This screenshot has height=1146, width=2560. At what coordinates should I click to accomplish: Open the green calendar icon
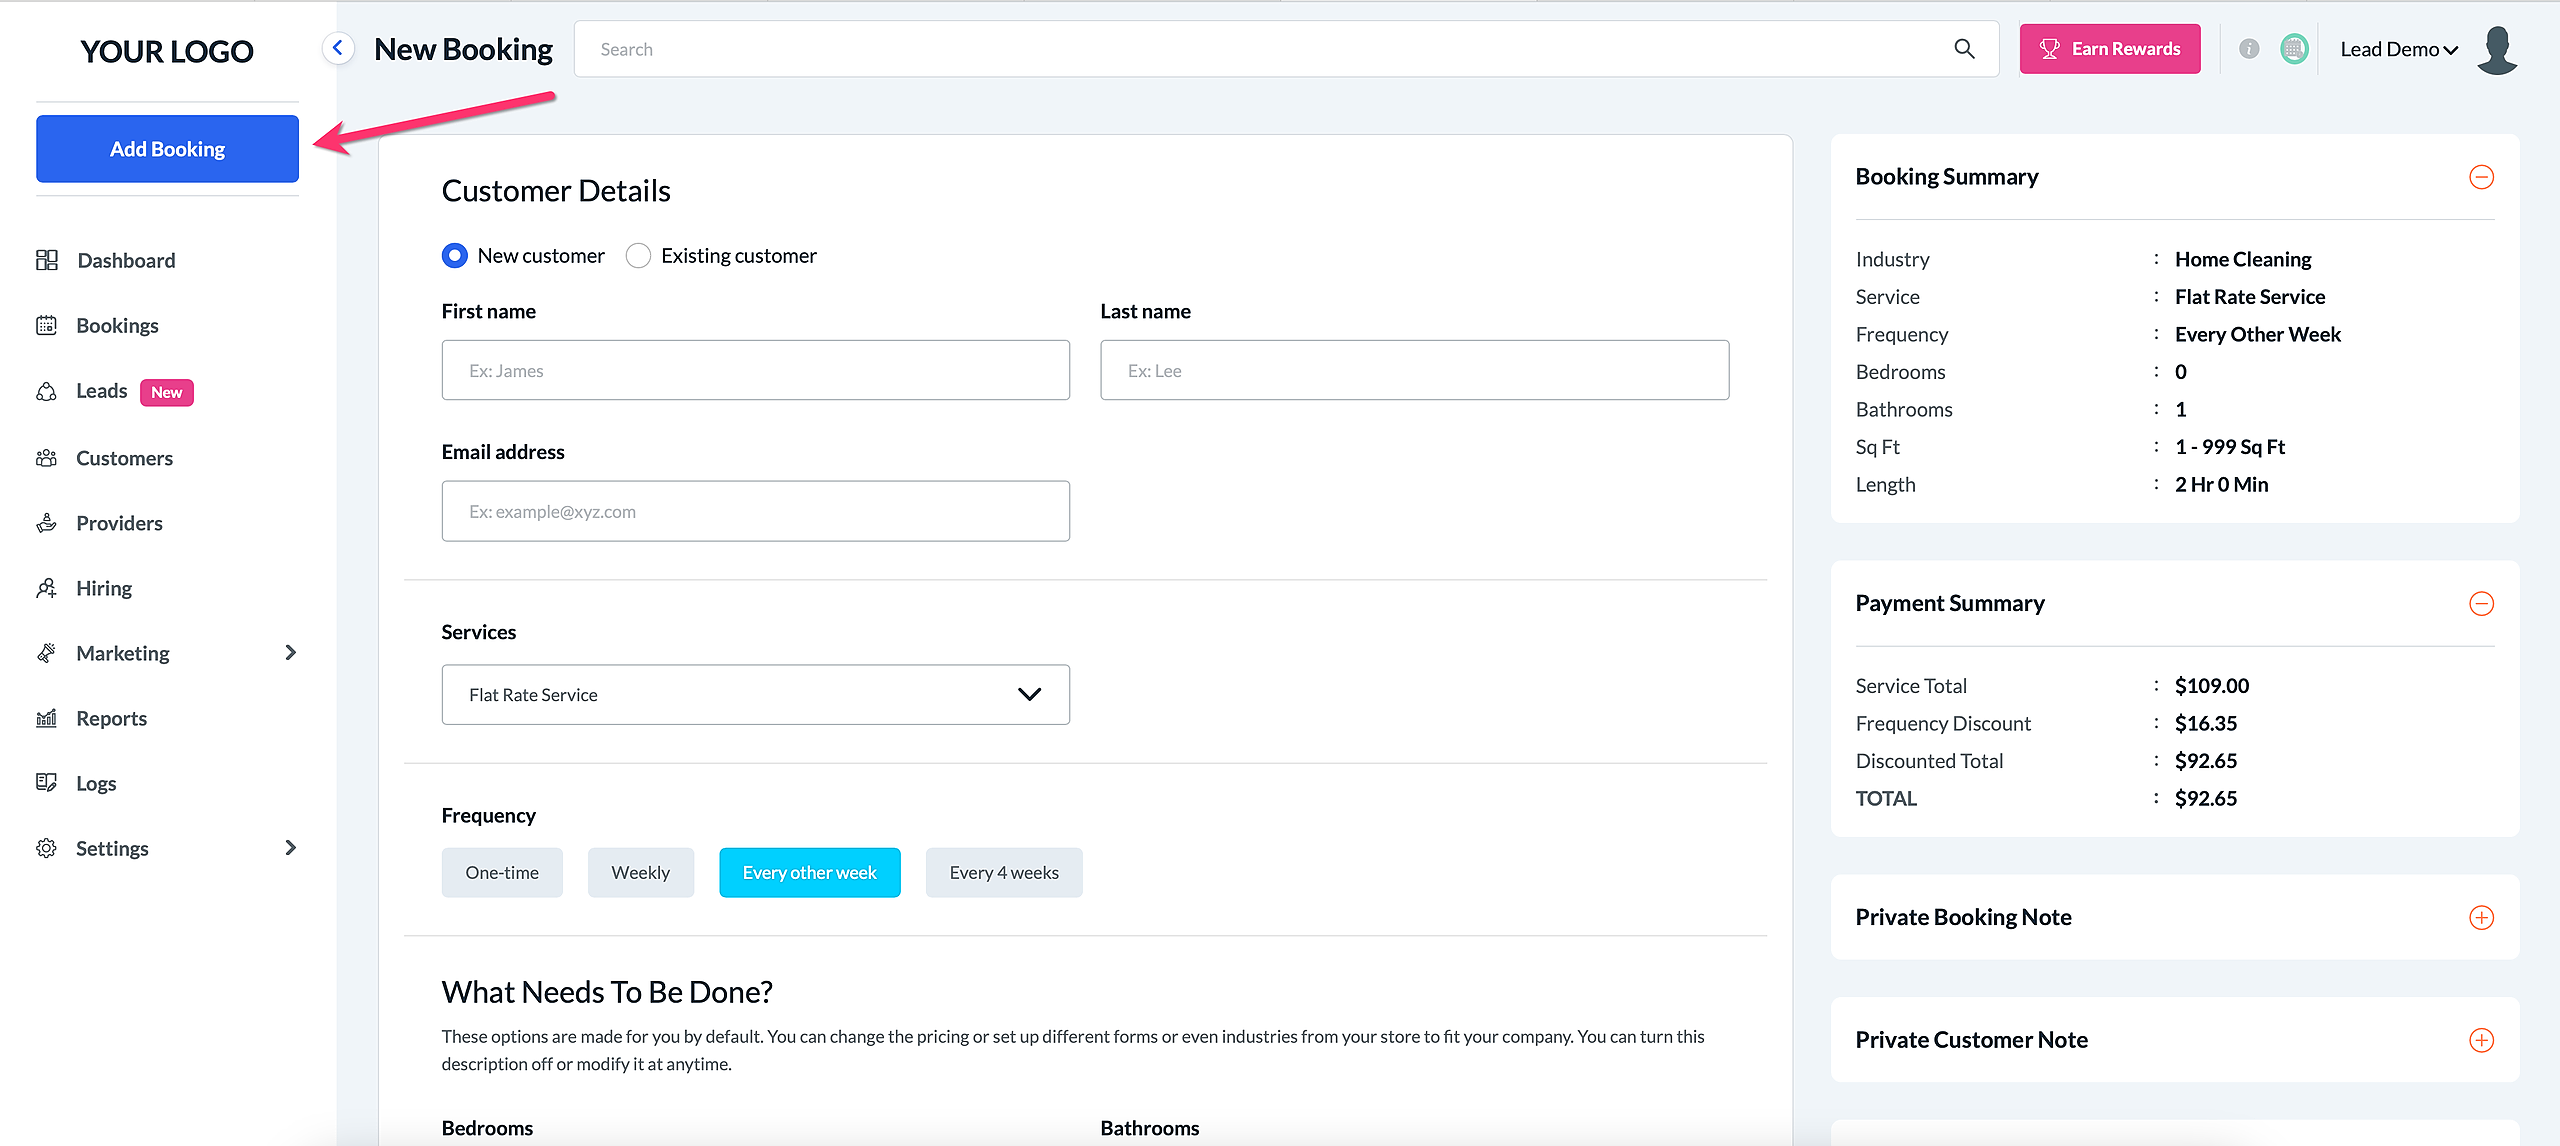pyautogui.click(x=2294, y=49)
